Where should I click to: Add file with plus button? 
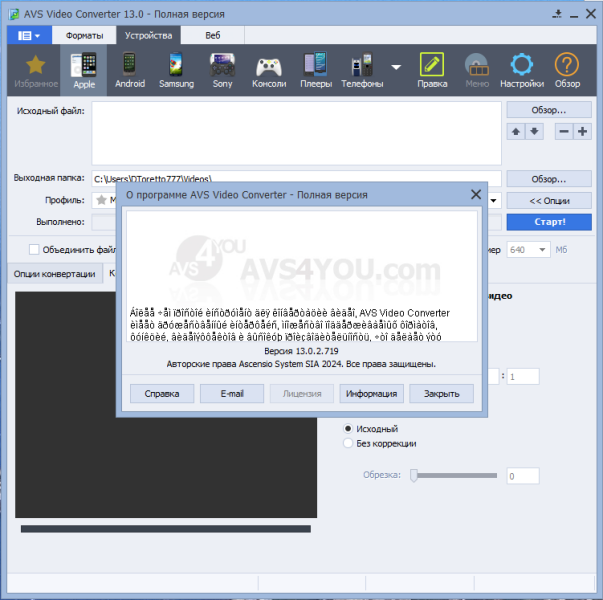[582, 132]
